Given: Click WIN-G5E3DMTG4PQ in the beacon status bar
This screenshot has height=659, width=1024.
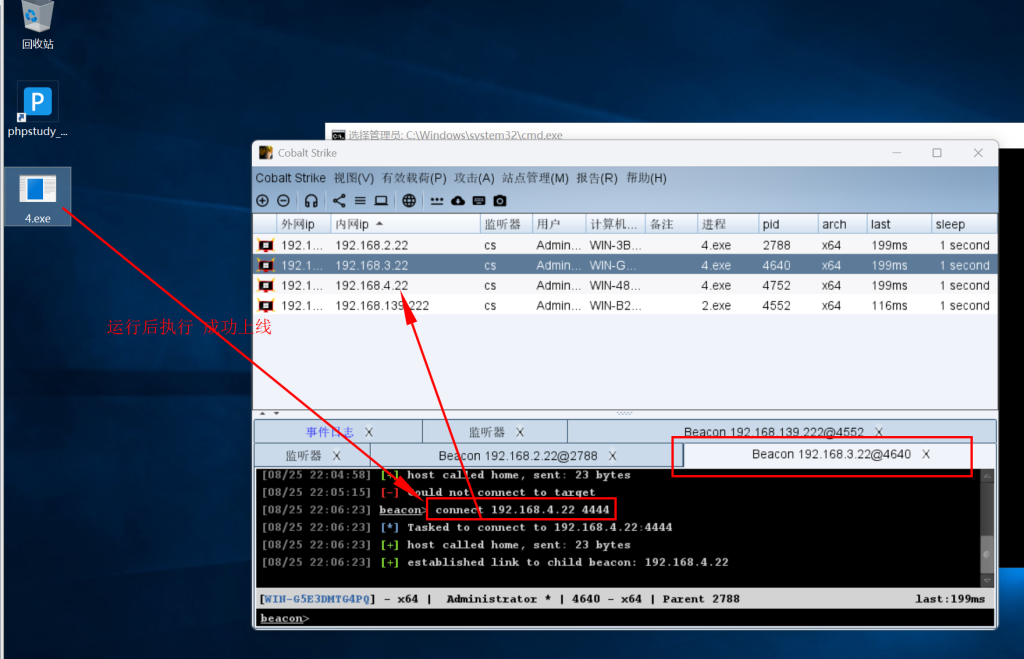Looking at the screenshot, I should (x=317, y=599).
